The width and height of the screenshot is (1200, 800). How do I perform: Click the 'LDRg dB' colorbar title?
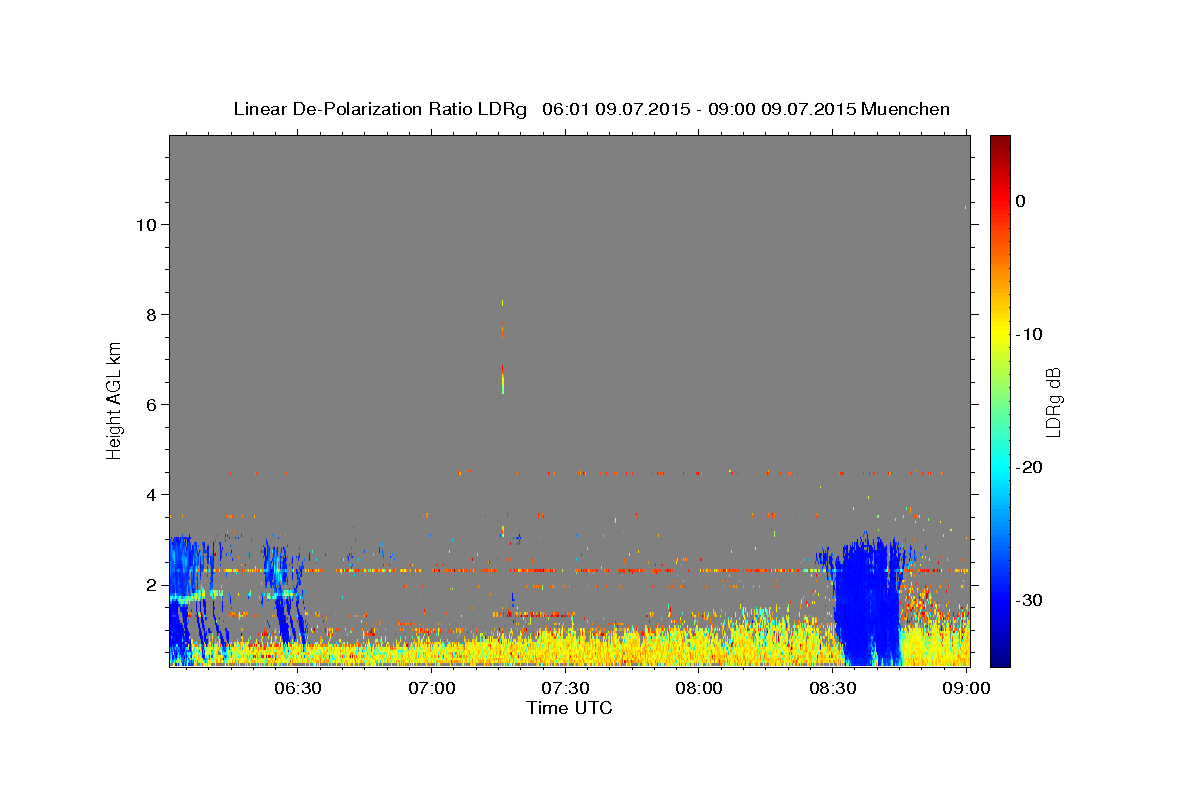pos(1053,400)
